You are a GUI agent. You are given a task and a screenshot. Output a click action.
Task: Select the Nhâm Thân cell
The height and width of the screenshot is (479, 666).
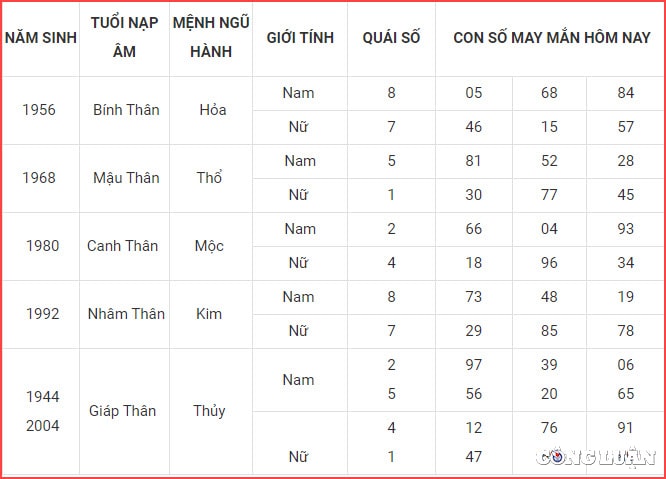pos(126,314)
